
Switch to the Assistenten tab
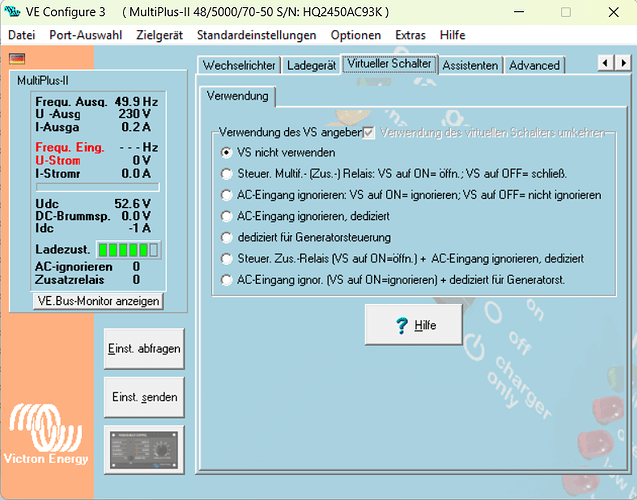click(470, 65)
